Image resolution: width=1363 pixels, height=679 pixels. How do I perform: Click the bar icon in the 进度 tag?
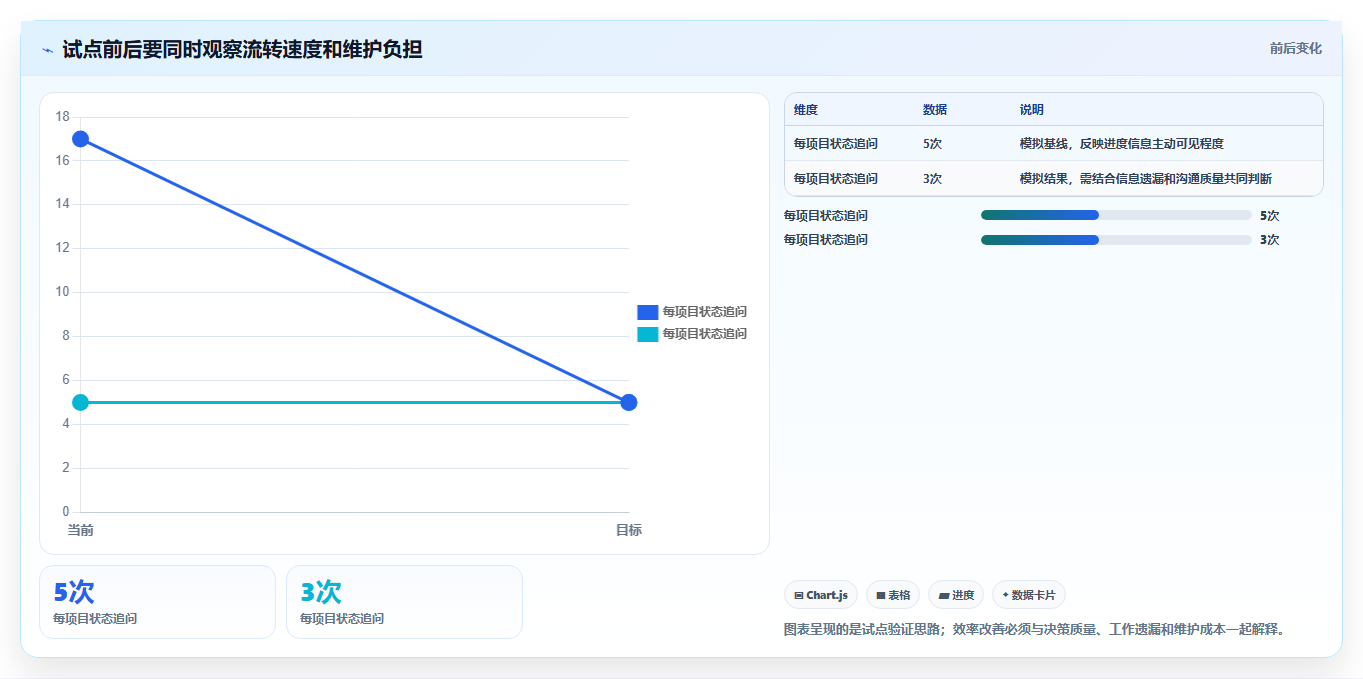944,595
